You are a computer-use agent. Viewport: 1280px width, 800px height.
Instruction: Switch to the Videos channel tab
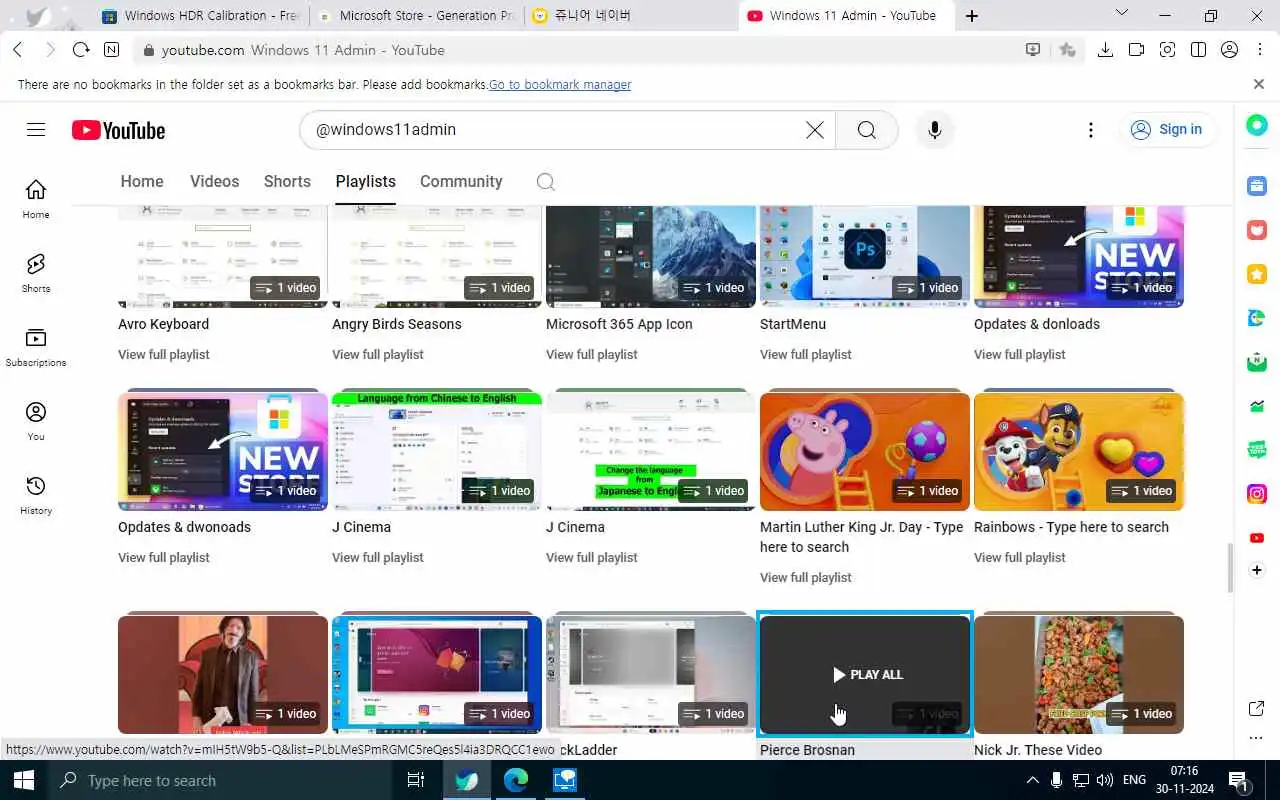tap(214, 181)
